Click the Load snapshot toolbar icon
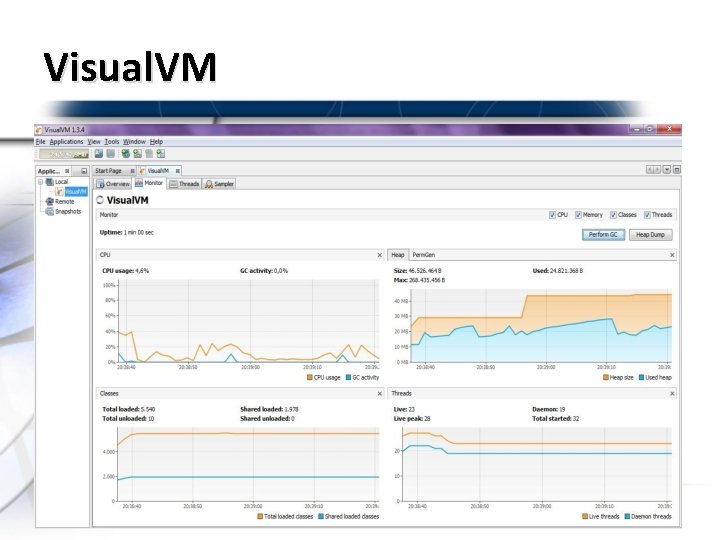720x540 pixels. click(99, 154)
